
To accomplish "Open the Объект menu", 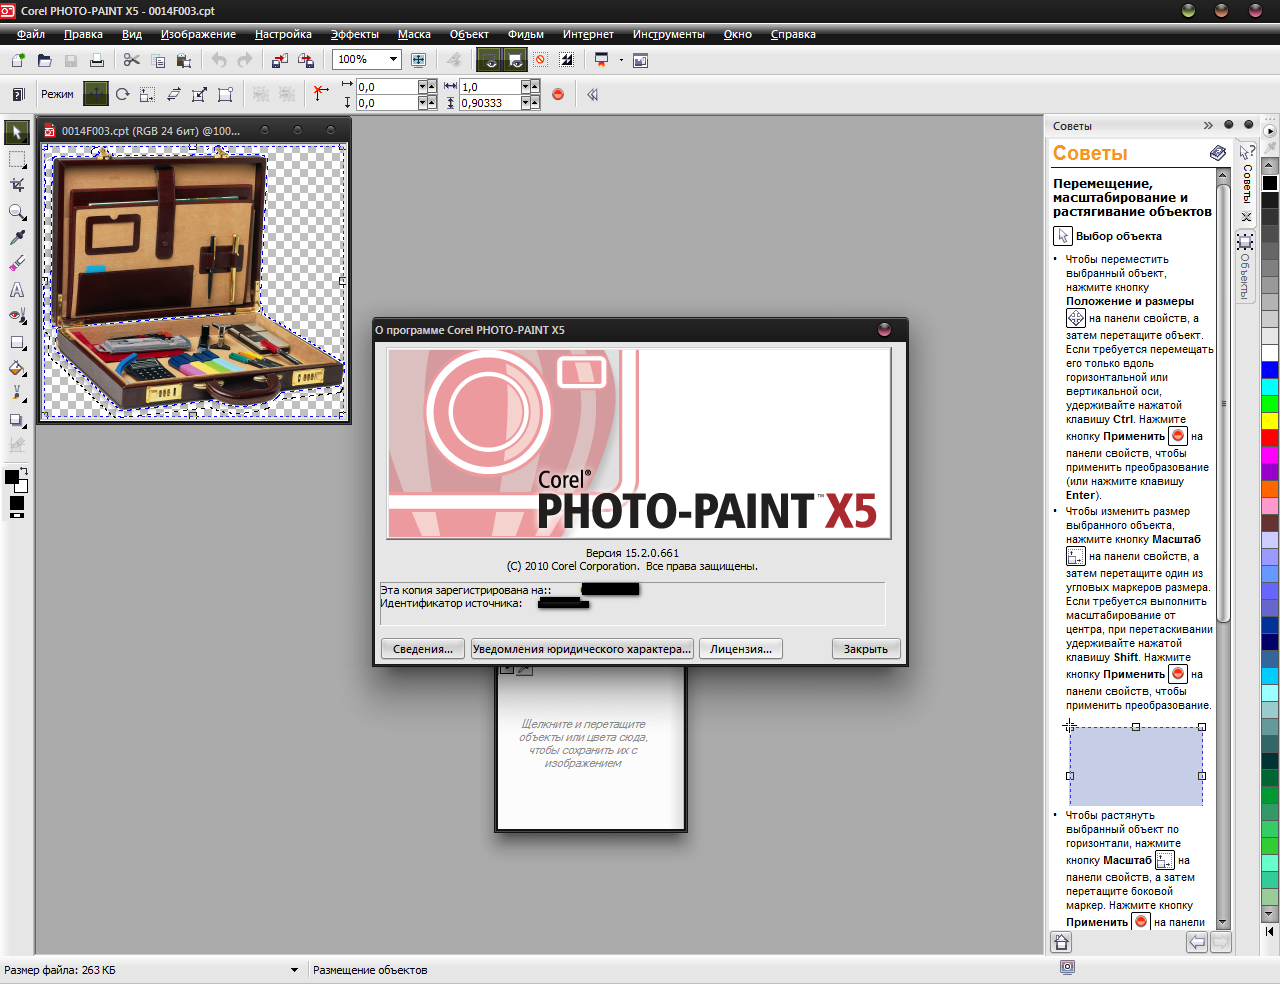I will click(469, 34).
